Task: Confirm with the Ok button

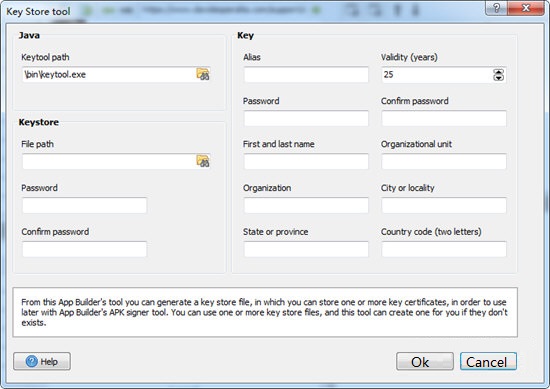Action: point(425,361)
